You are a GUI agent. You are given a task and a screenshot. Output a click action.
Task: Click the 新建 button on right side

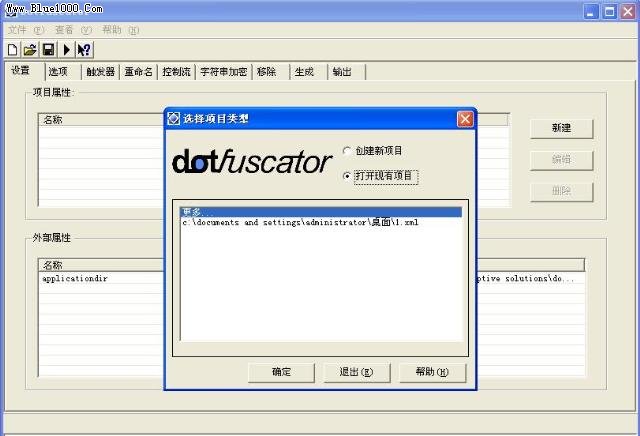coord(561,129)
